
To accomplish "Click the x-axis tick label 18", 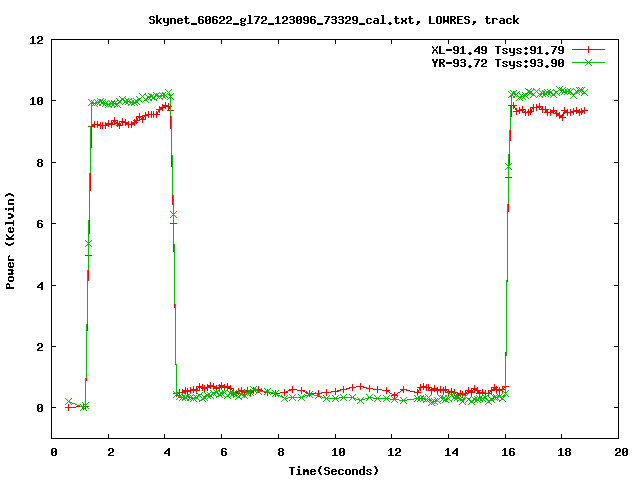I will coord(564,452).
